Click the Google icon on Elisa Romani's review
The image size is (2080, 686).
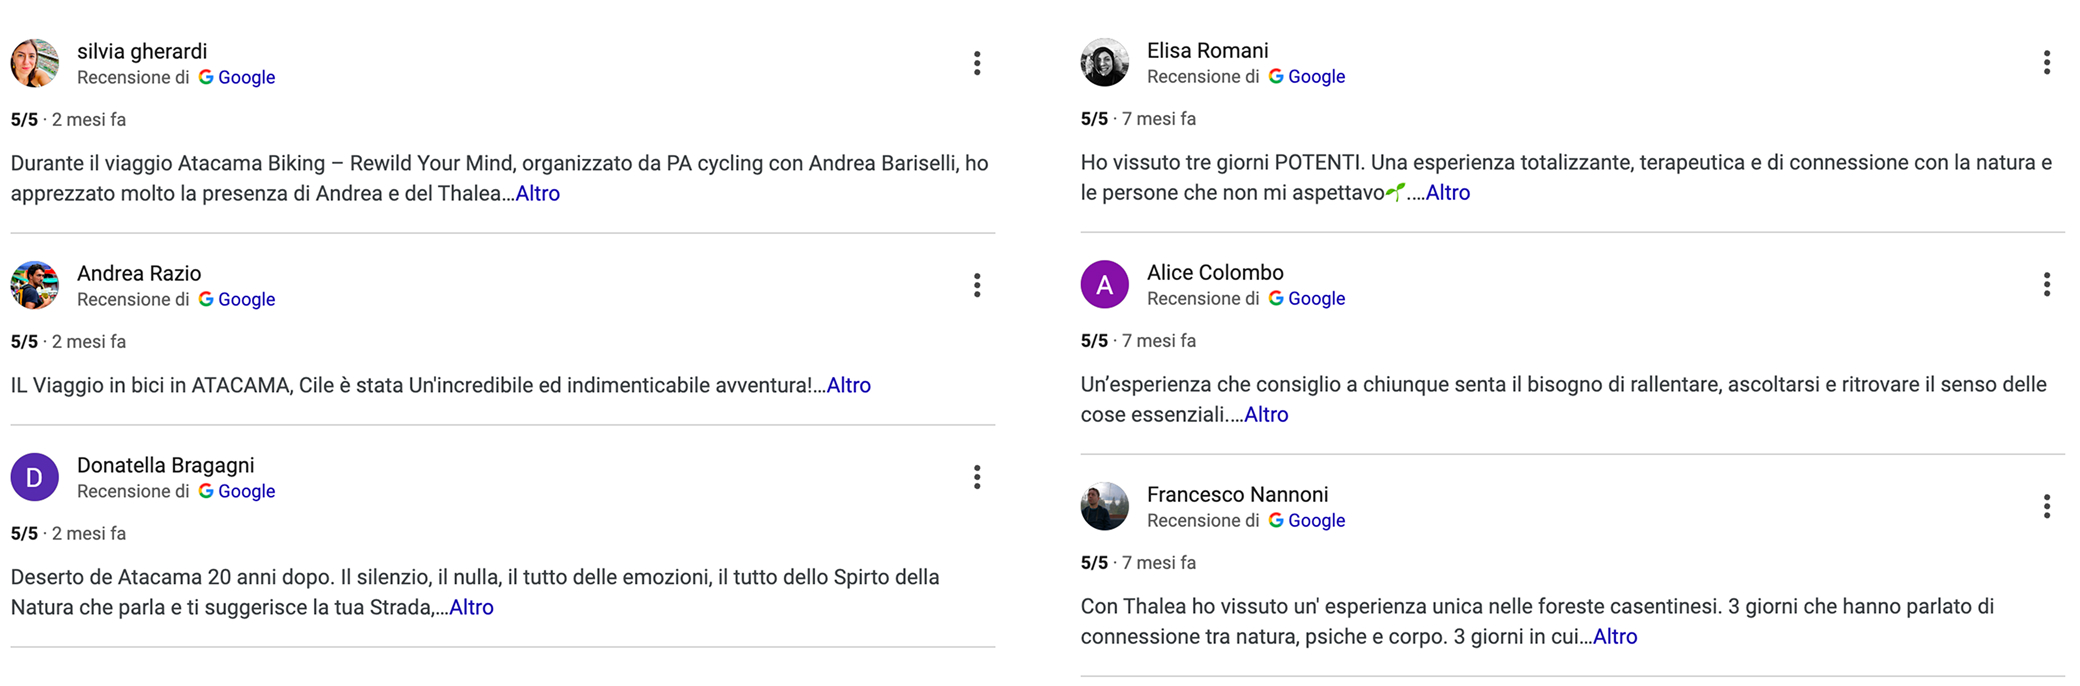pos(1277,76)
